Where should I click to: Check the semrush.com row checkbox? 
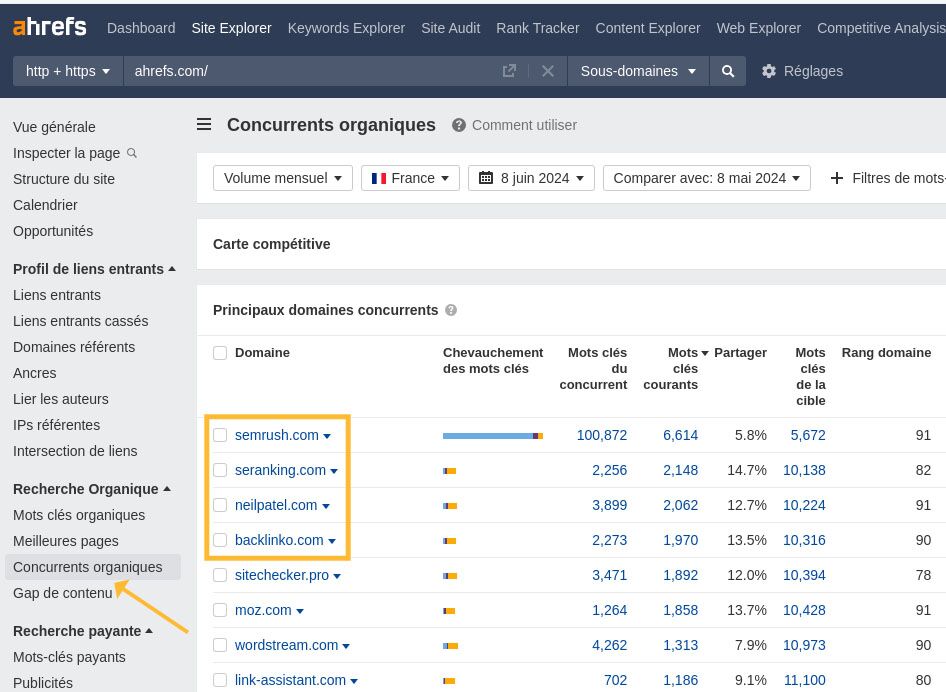(x=220, y=435)
